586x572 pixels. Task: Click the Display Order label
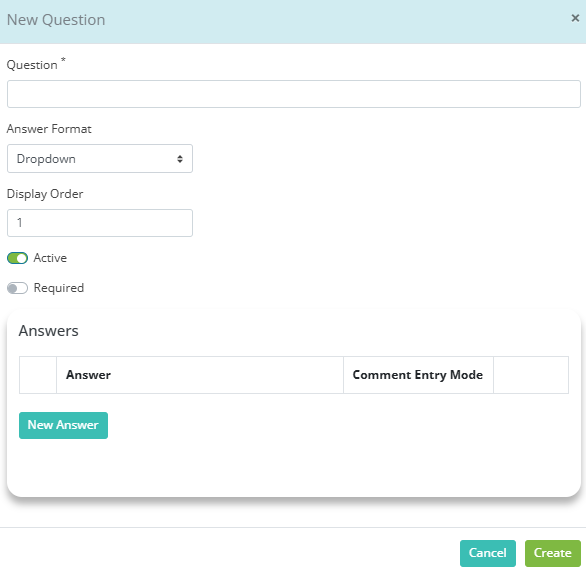pyautogui.click(x=45, y=194)
